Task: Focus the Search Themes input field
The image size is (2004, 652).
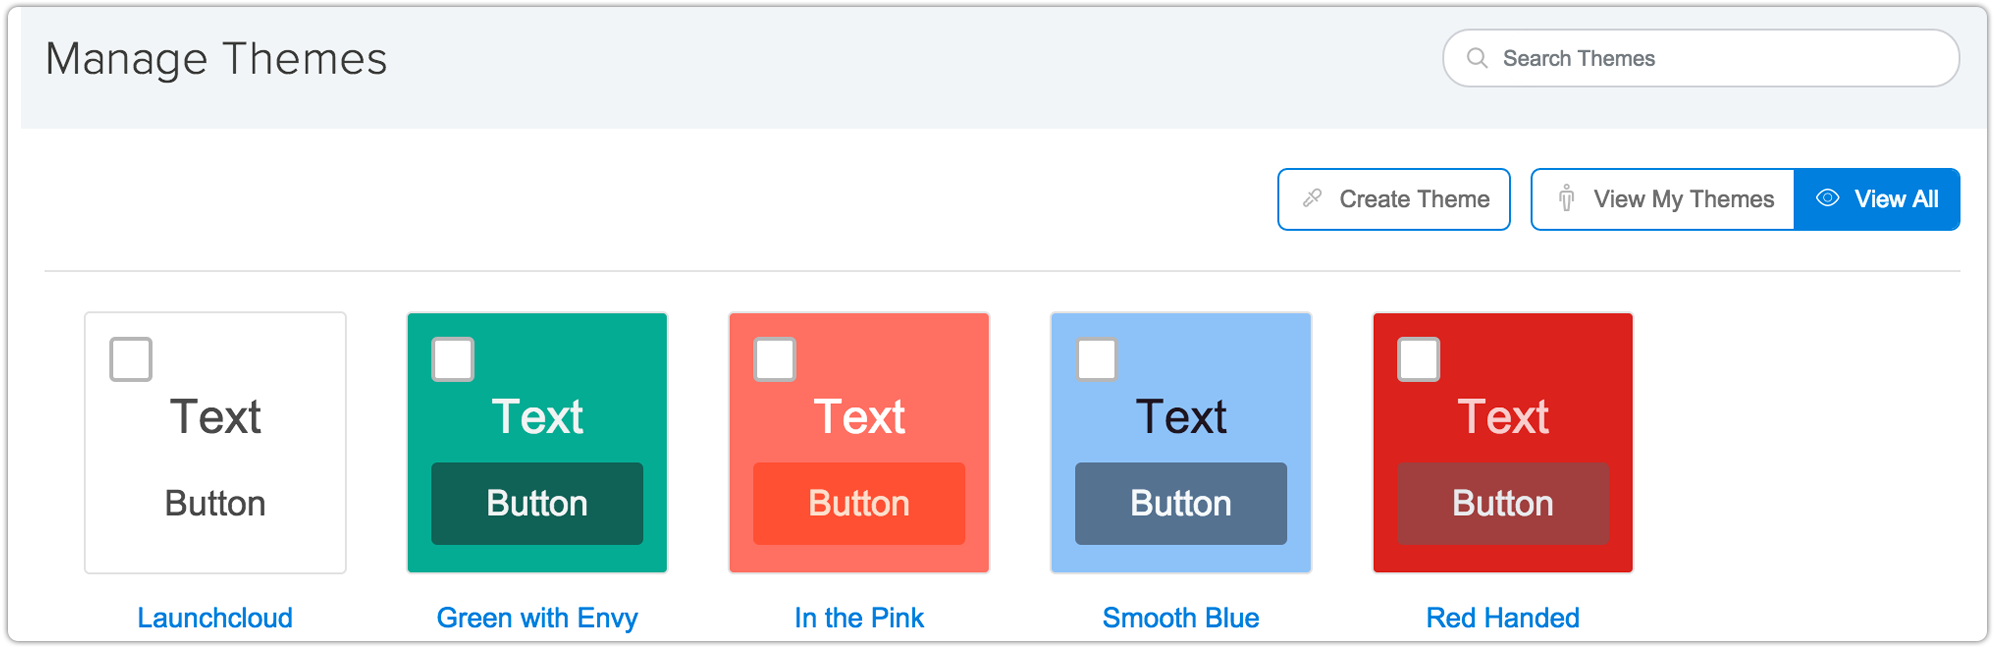Action: [1701, 58]
